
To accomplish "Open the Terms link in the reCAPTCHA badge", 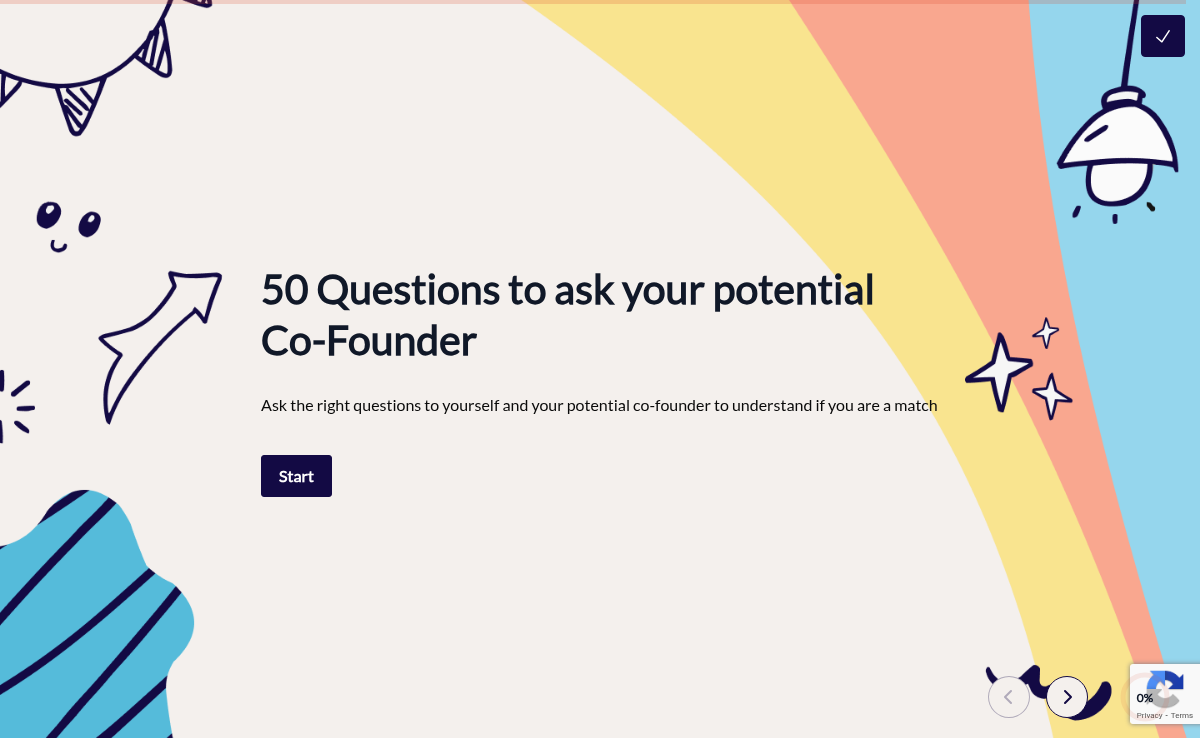I will click(x=1183, y=716).
